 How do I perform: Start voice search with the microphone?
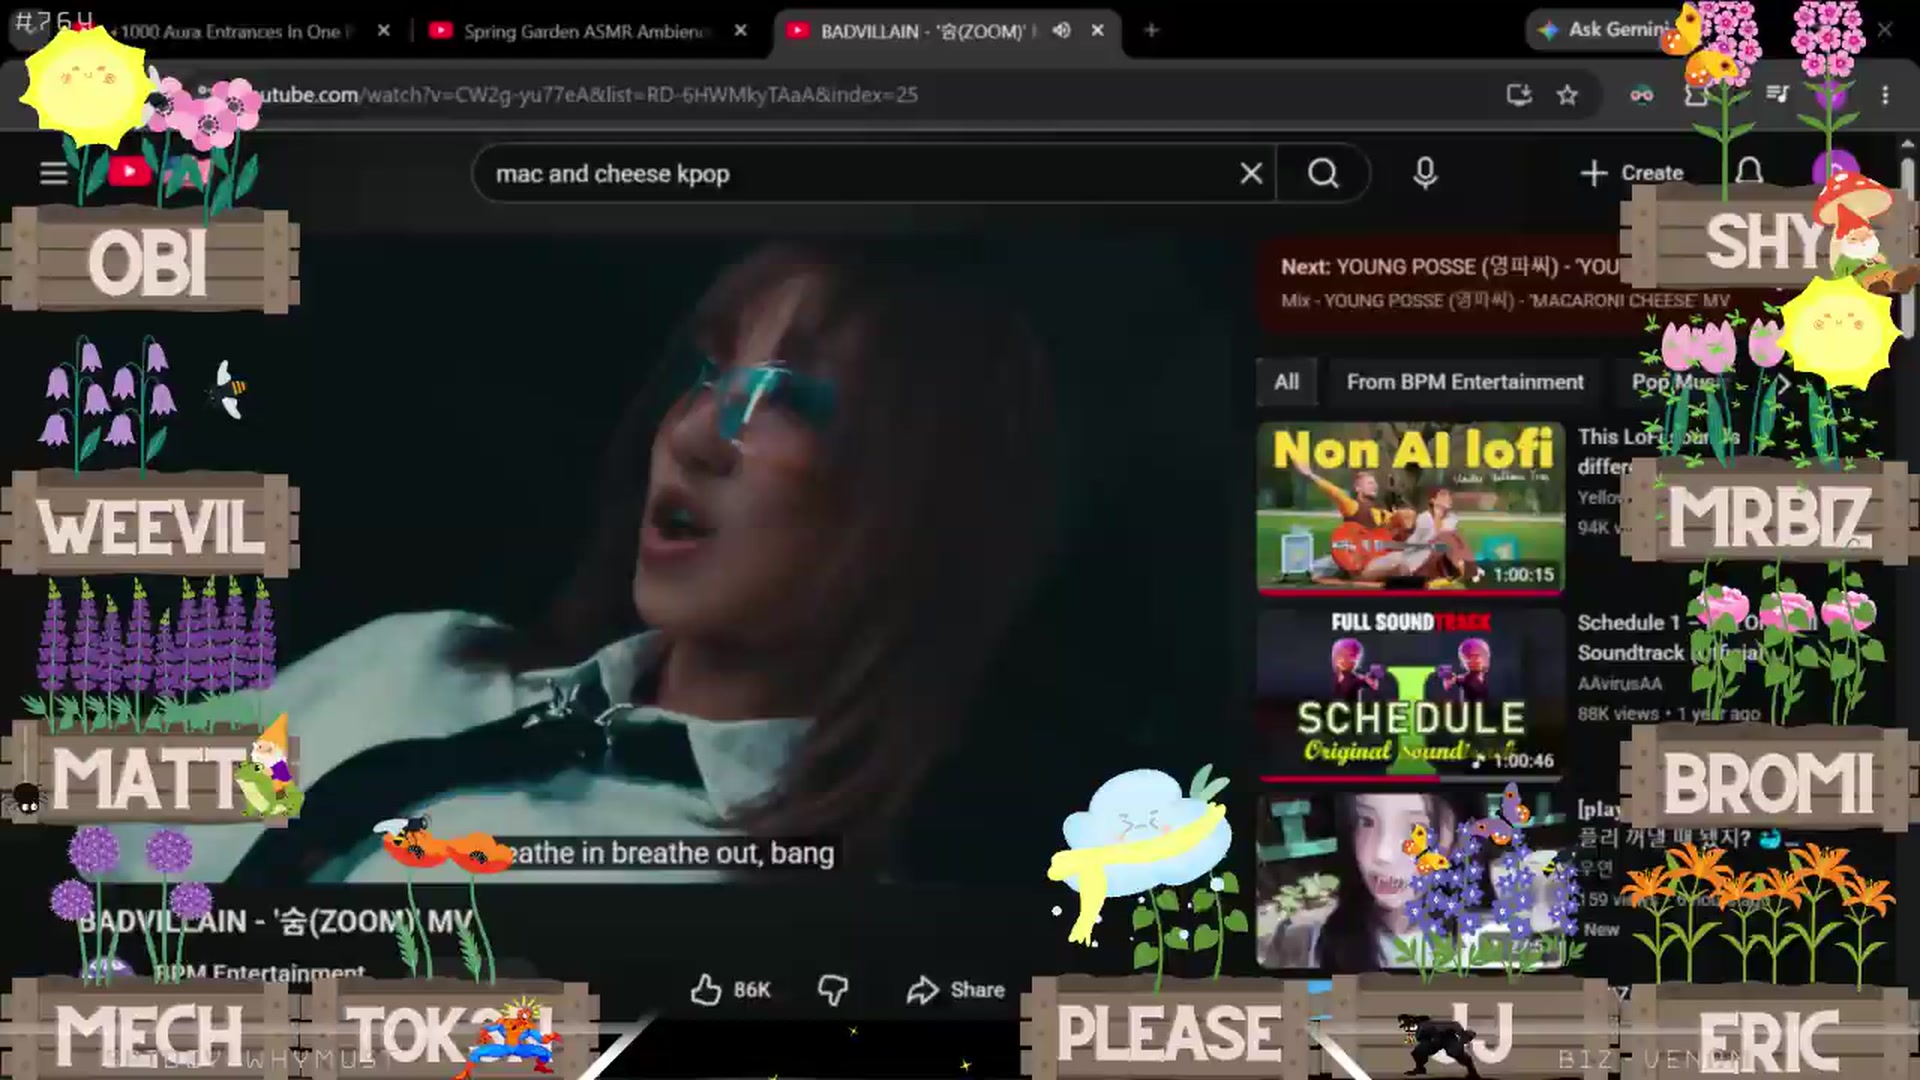[x=1425, y=174]
